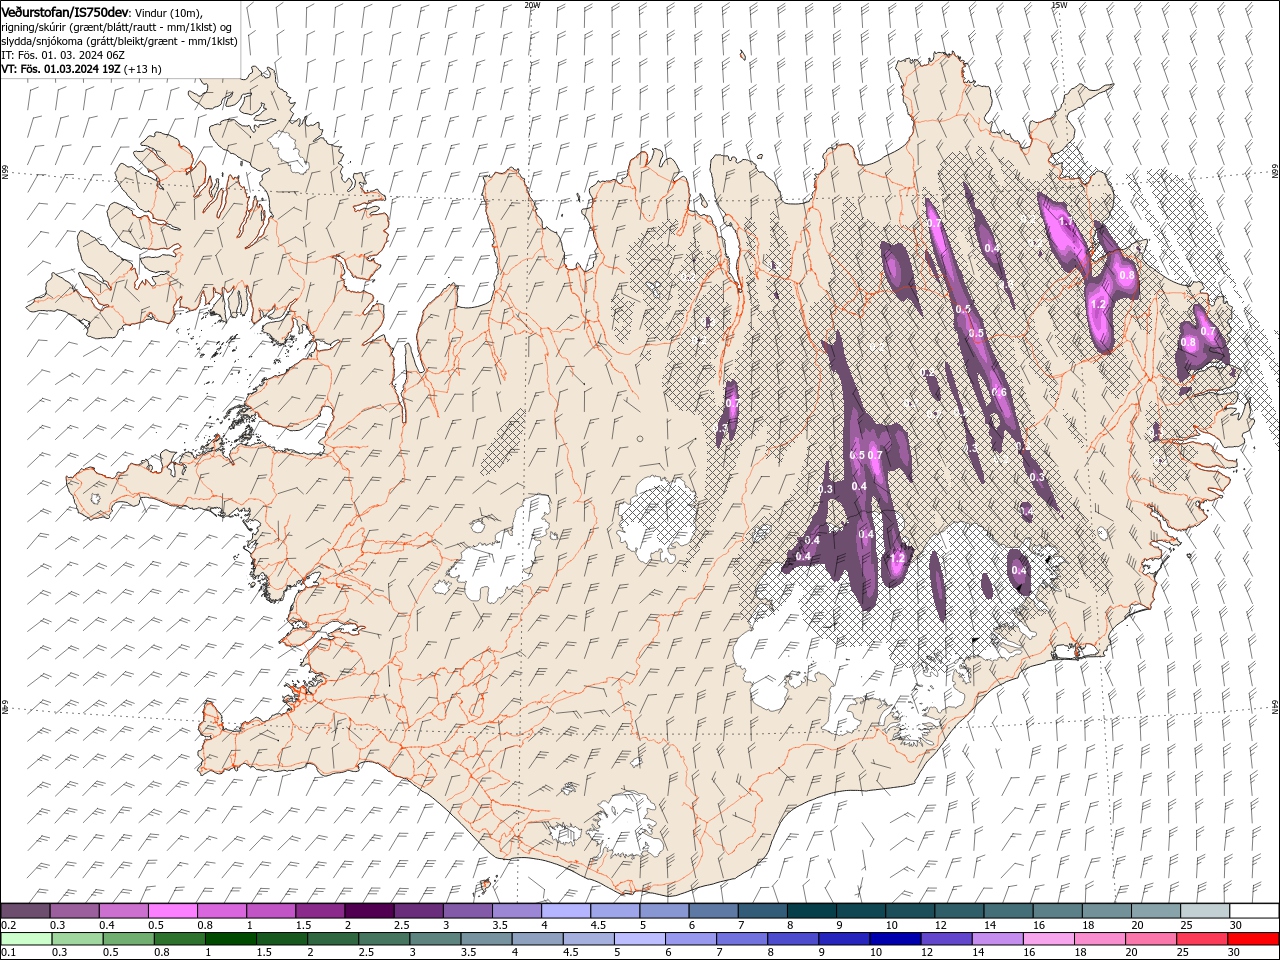Click the '15W' longitude label at top
Screen dimensions: 1280x960
coord(1059,5)
